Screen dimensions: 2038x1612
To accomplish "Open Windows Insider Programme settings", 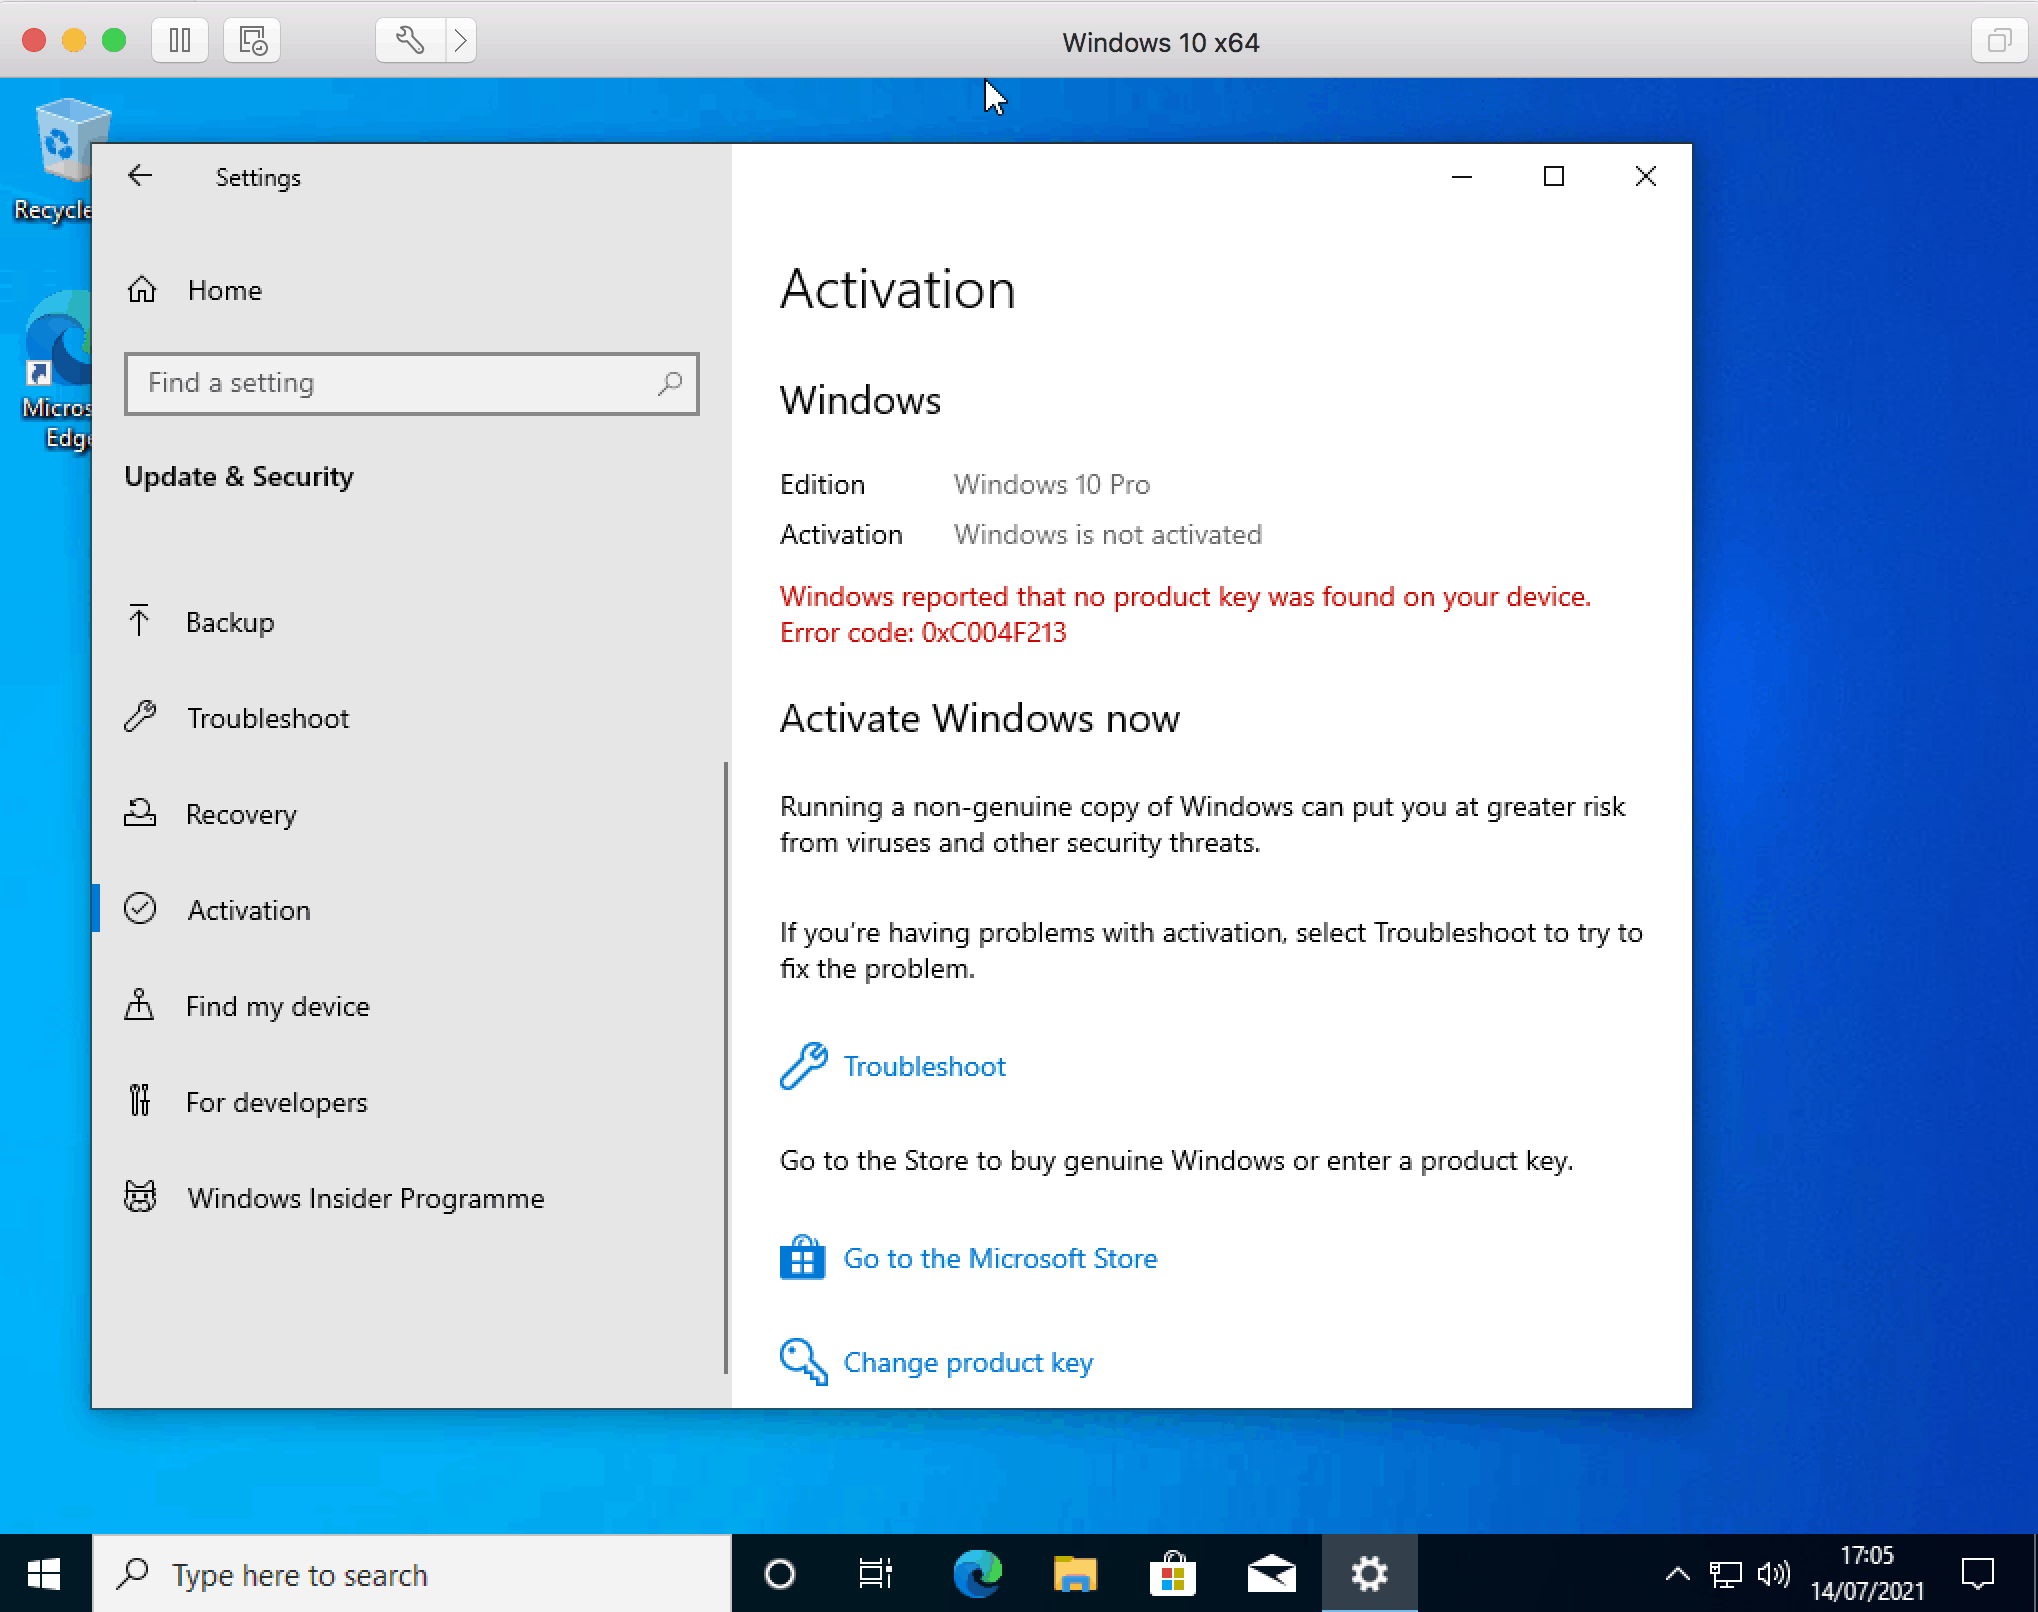I will (x=366, y=1198).
